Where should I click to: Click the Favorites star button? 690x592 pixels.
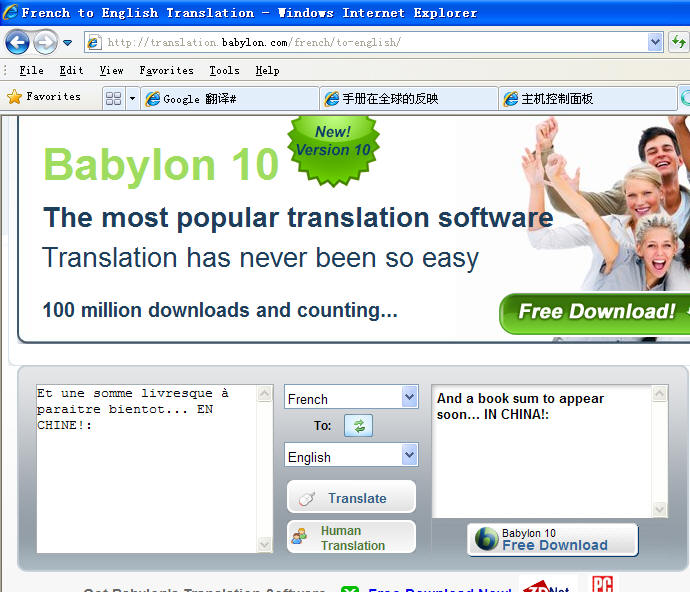pyautogui.click(x=44, y=97)
